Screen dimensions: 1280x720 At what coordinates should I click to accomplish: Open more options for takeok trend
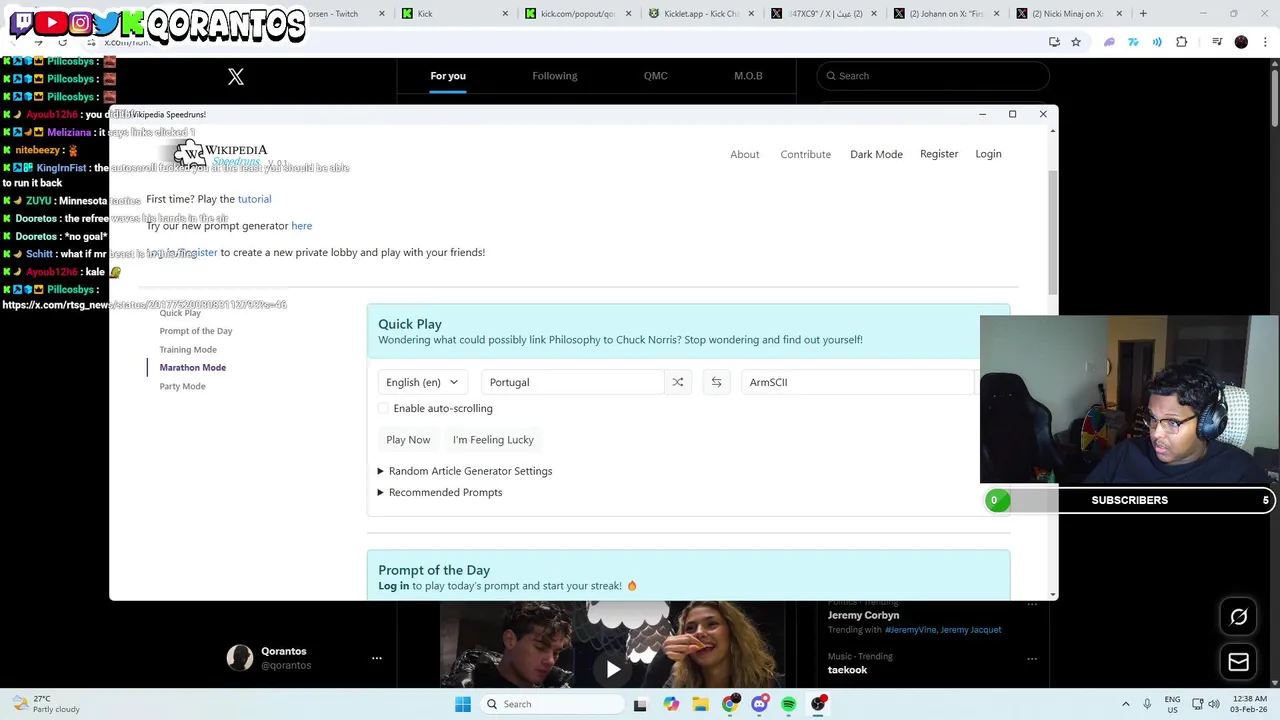tap(1032, 658)
